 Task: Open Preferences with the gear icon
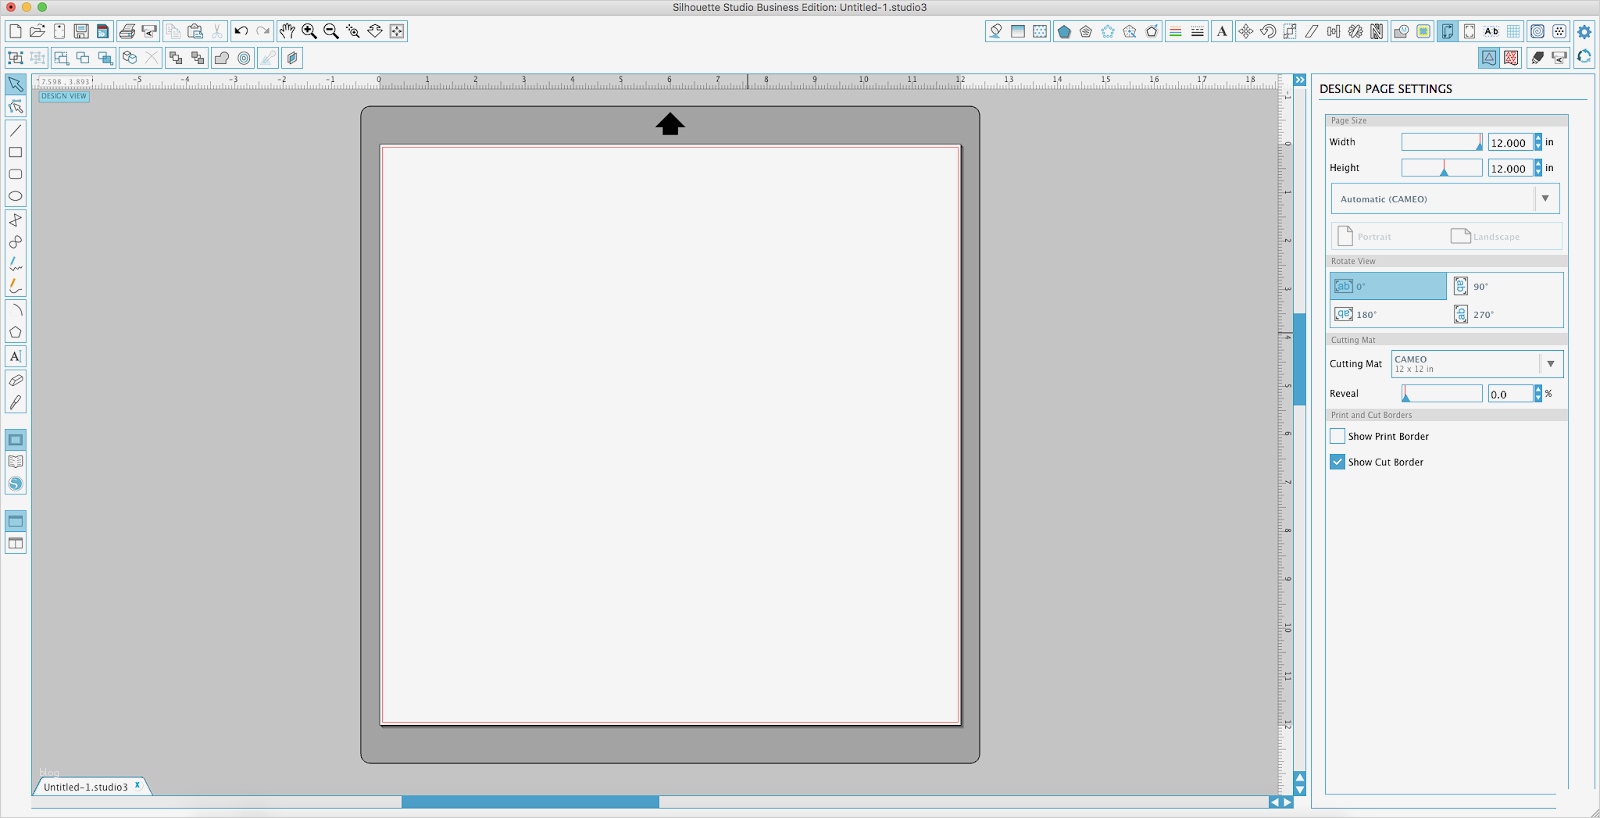[1584, 31]
